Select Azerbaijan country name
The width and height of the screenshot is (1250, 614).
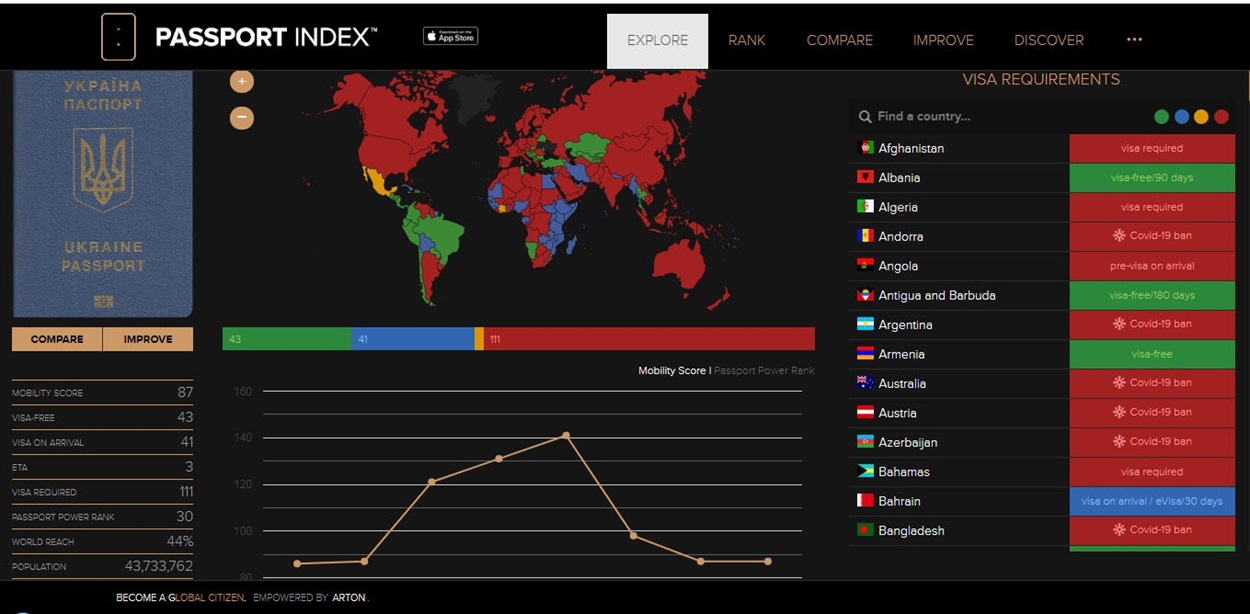coord(908,442)
